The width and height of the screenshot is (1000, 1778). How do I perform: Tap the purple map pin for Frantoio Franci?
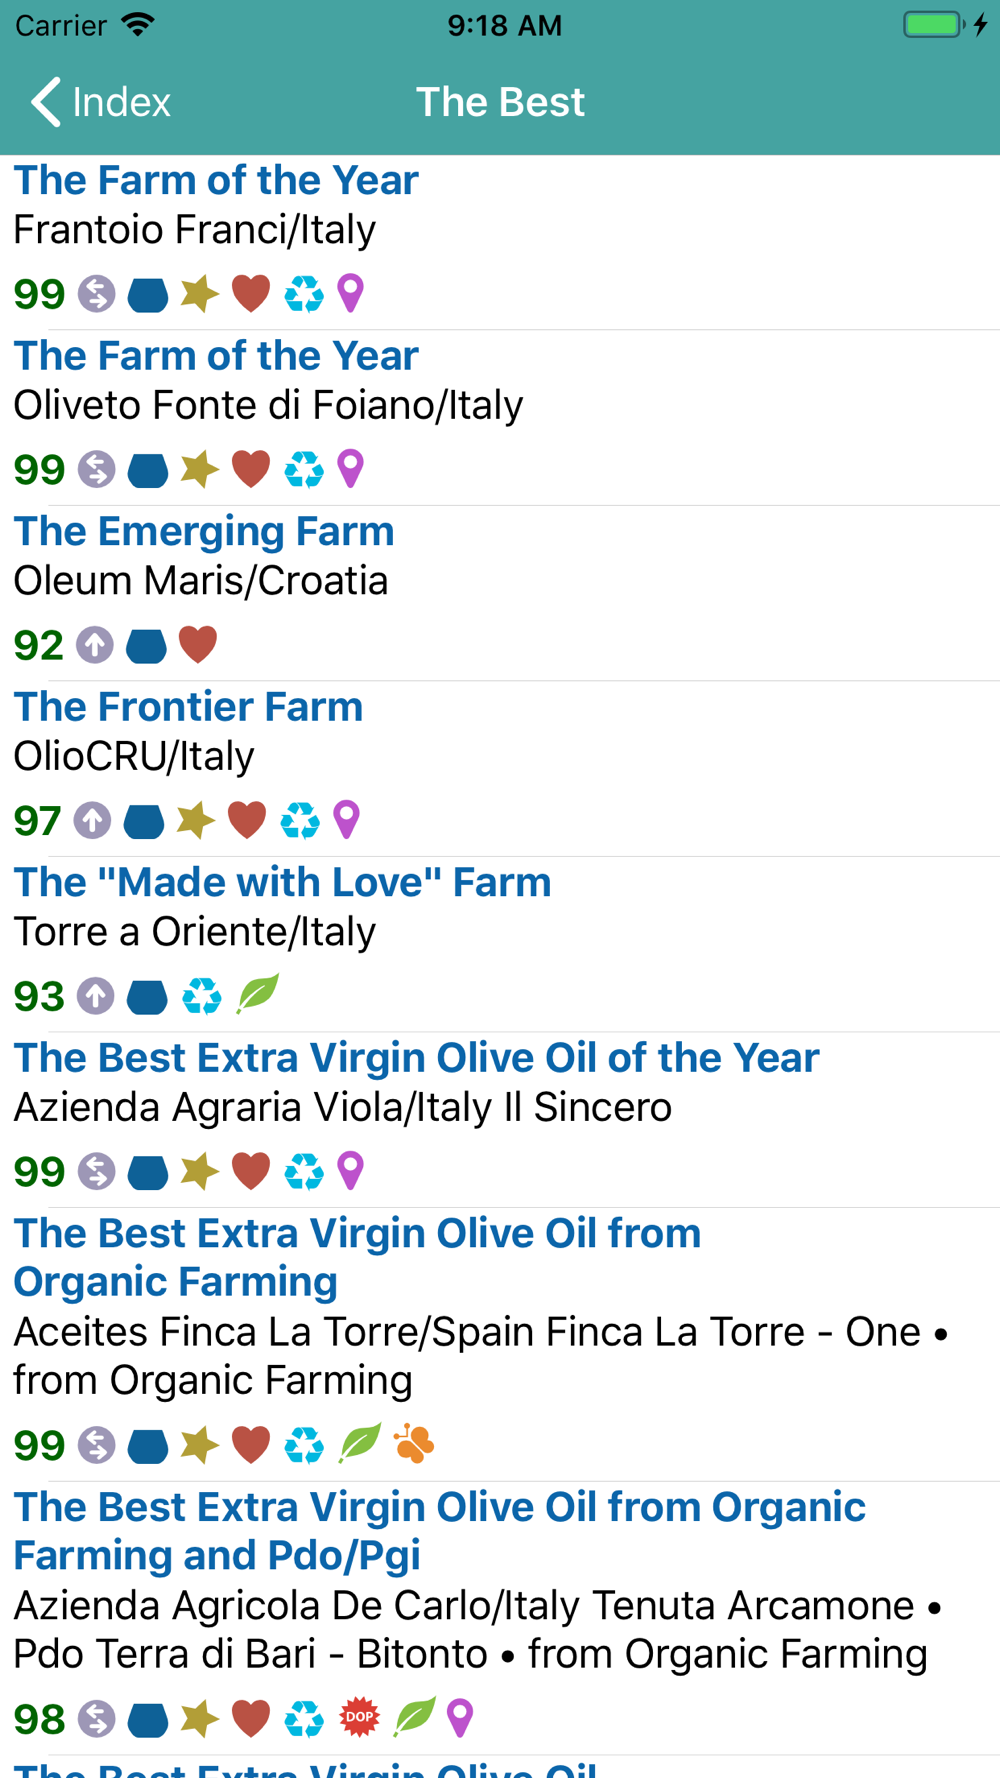click(x=351, y=294)
